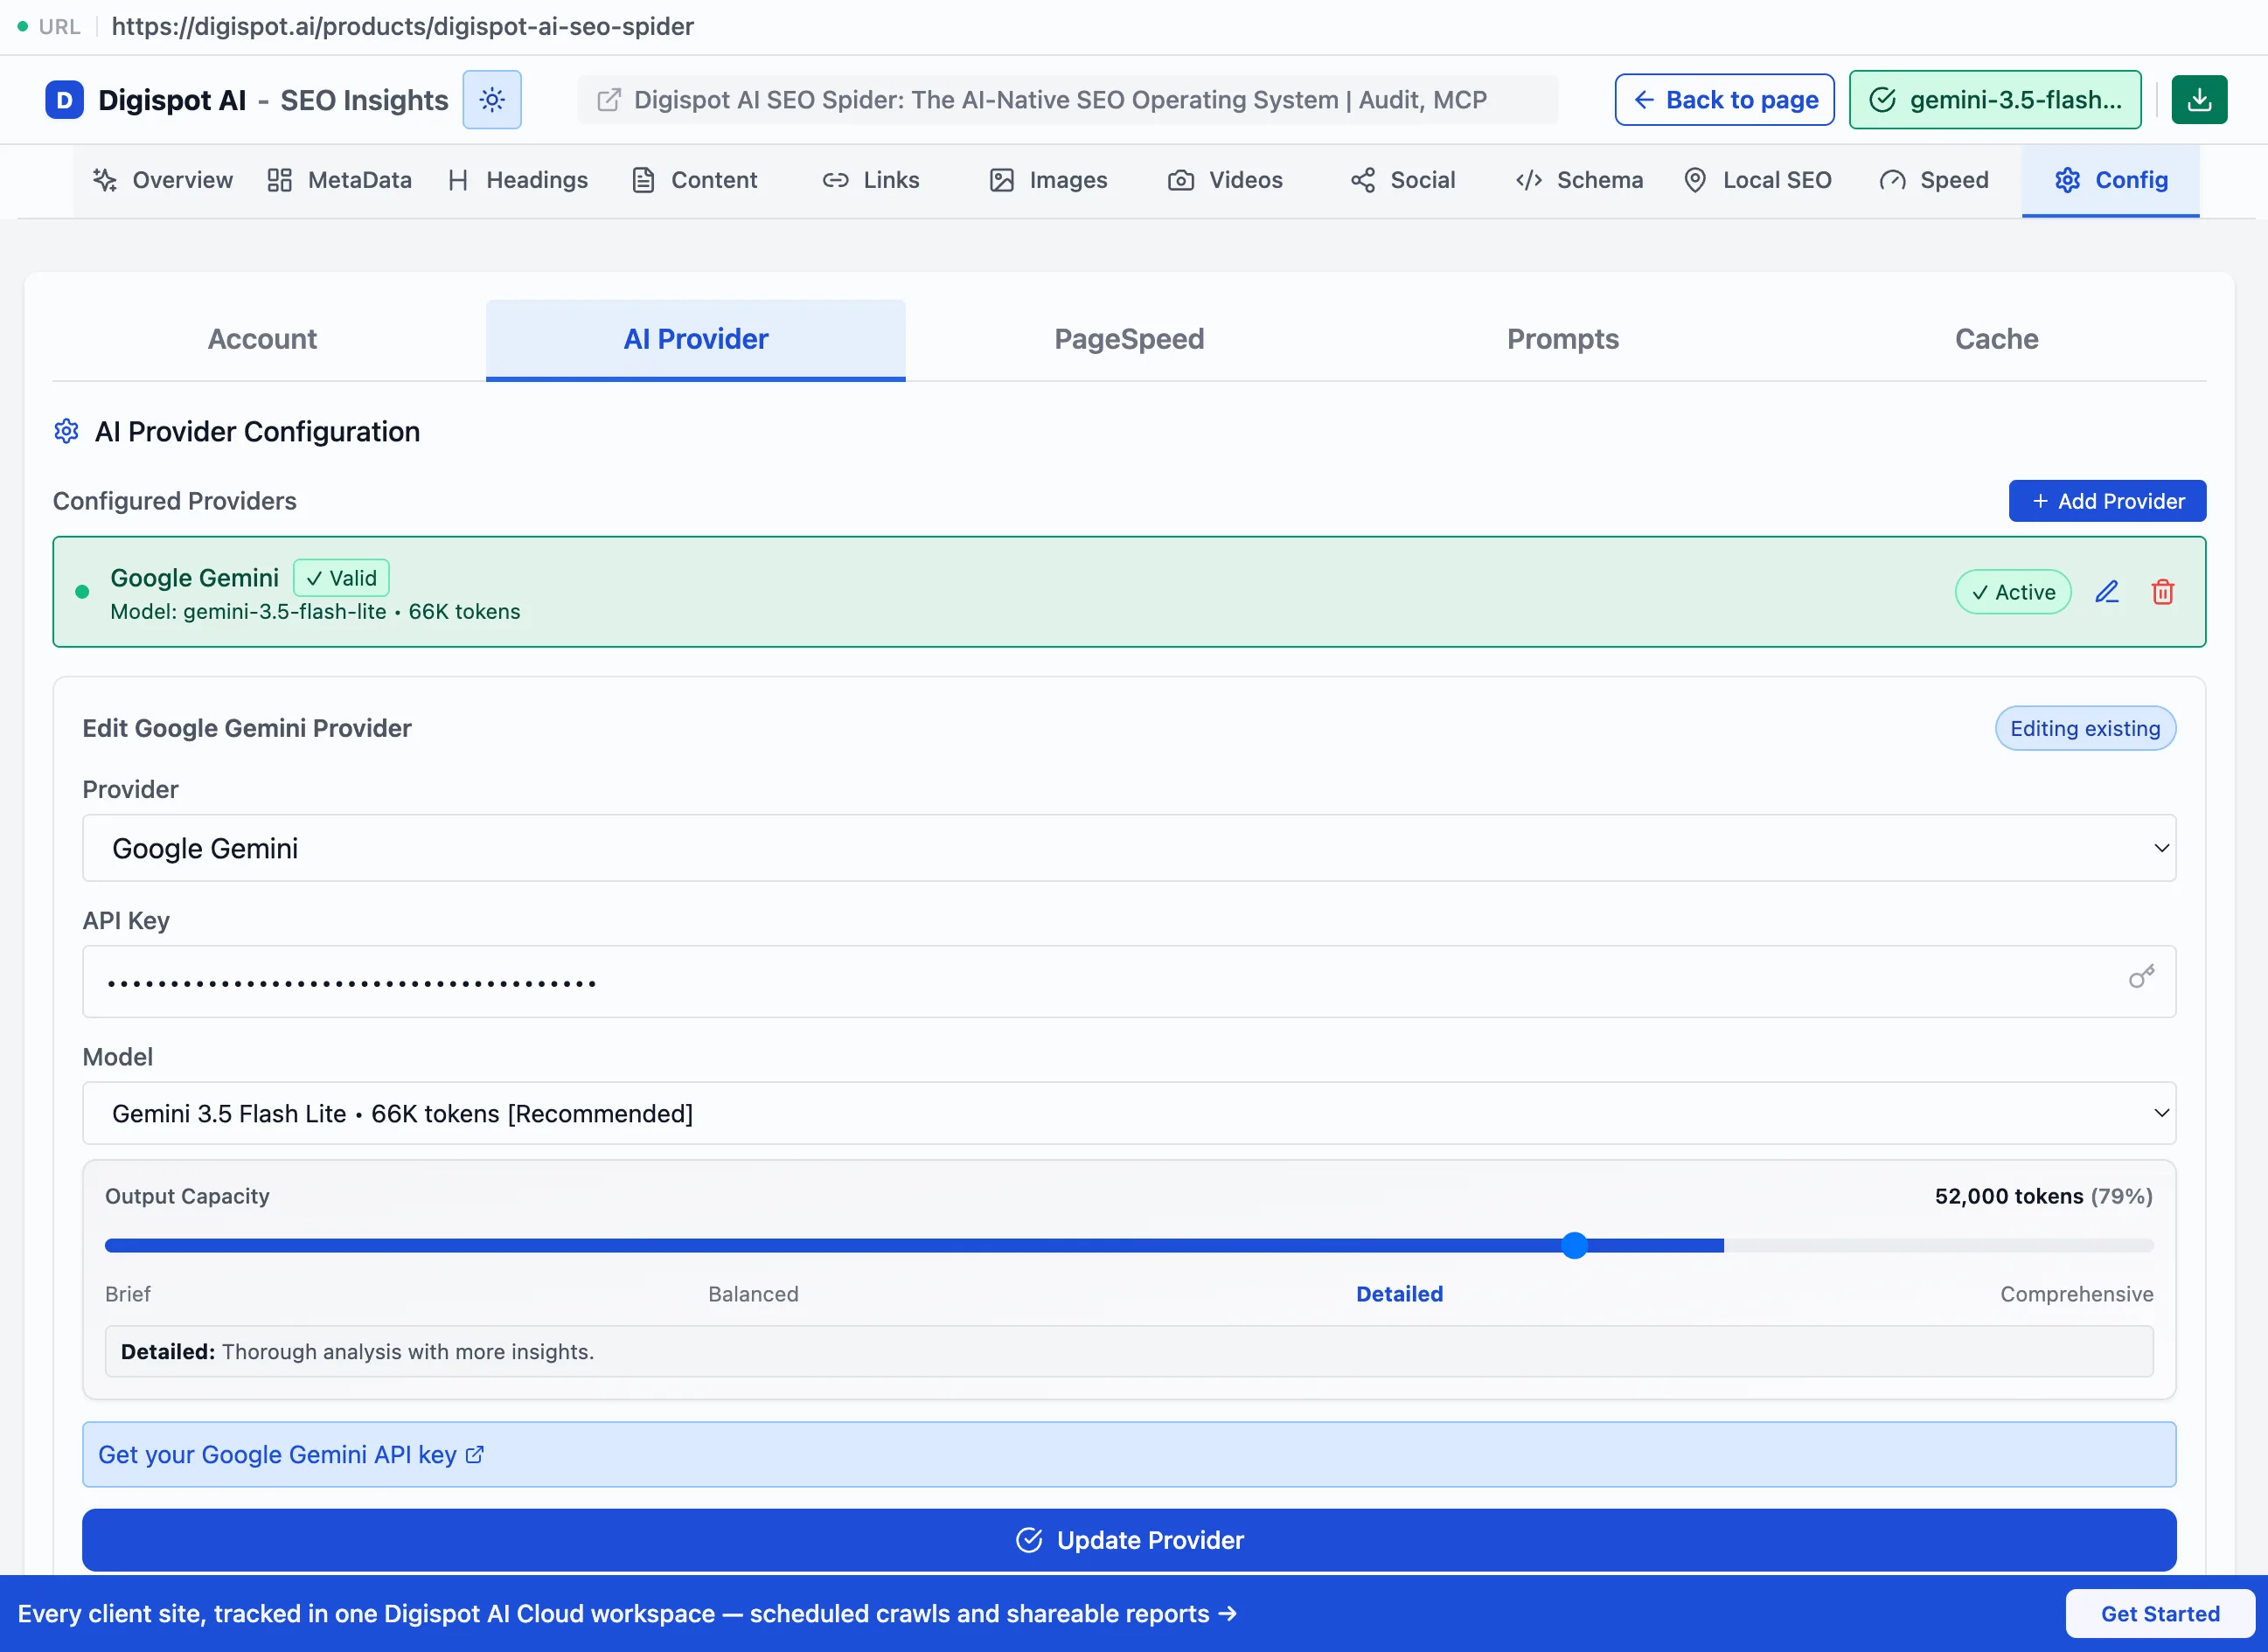The height and width of the screenshot is (1652, 2268).
Task: Click Get Started in the bottom banner
Action: [x=2160, y=1614]
